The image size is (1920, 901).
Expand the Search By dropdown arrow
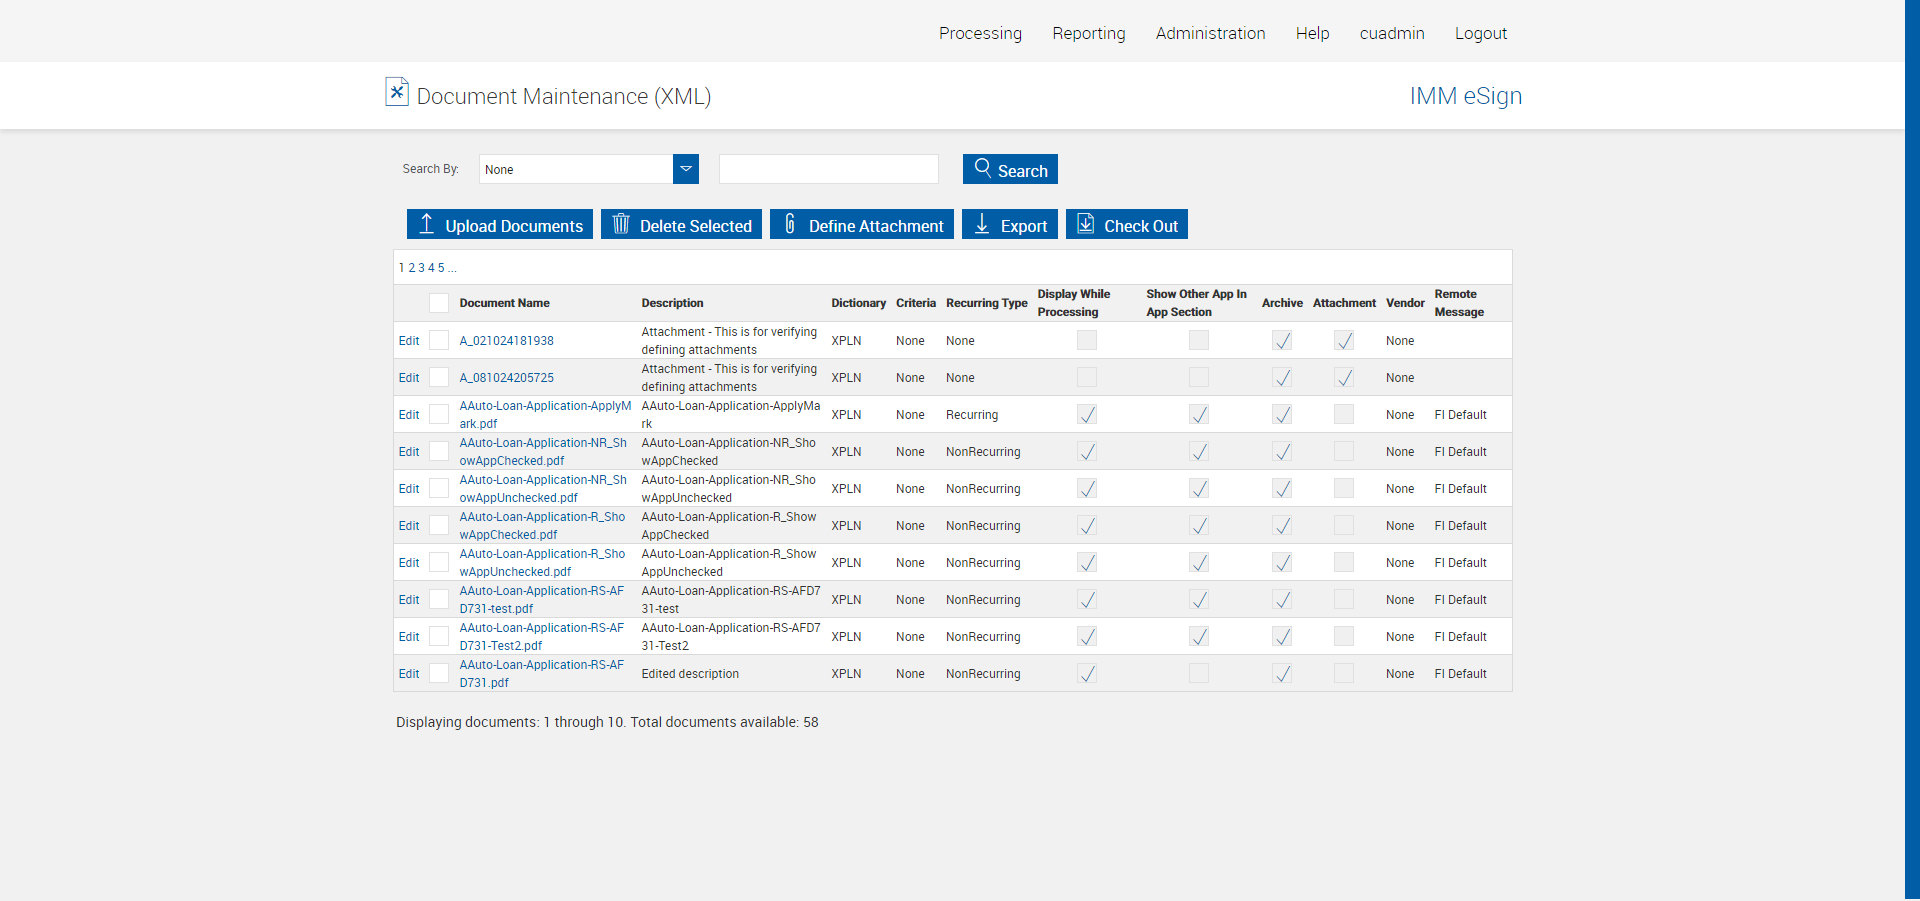(x=686, y=169)
